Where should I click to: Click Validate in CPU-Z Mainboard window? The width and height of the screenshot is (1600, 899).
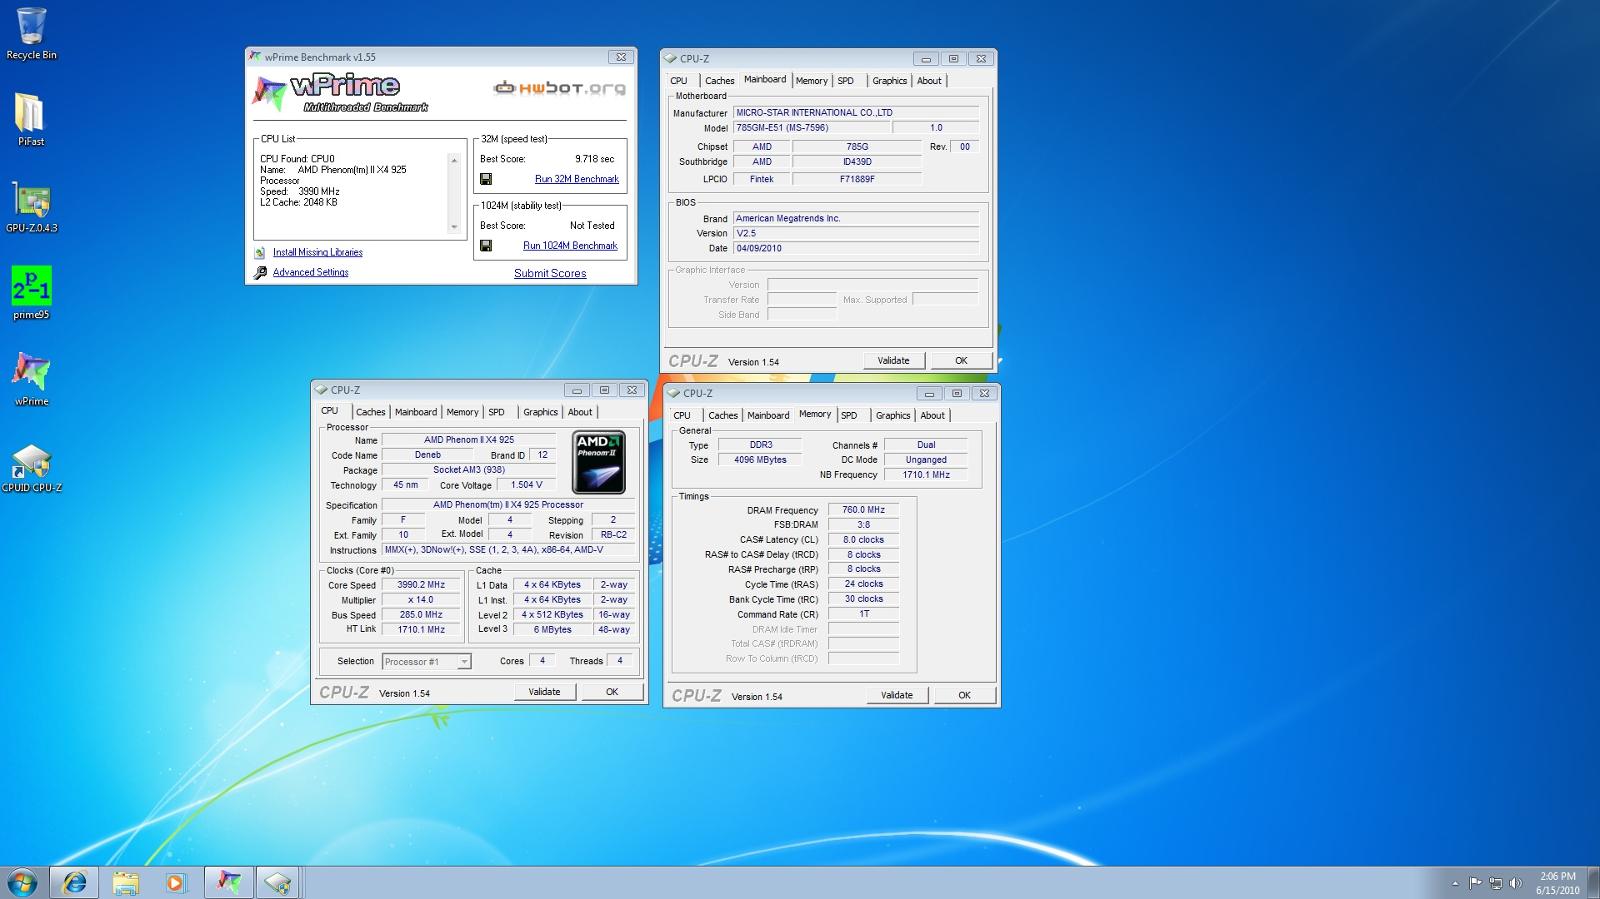point(894,361)
